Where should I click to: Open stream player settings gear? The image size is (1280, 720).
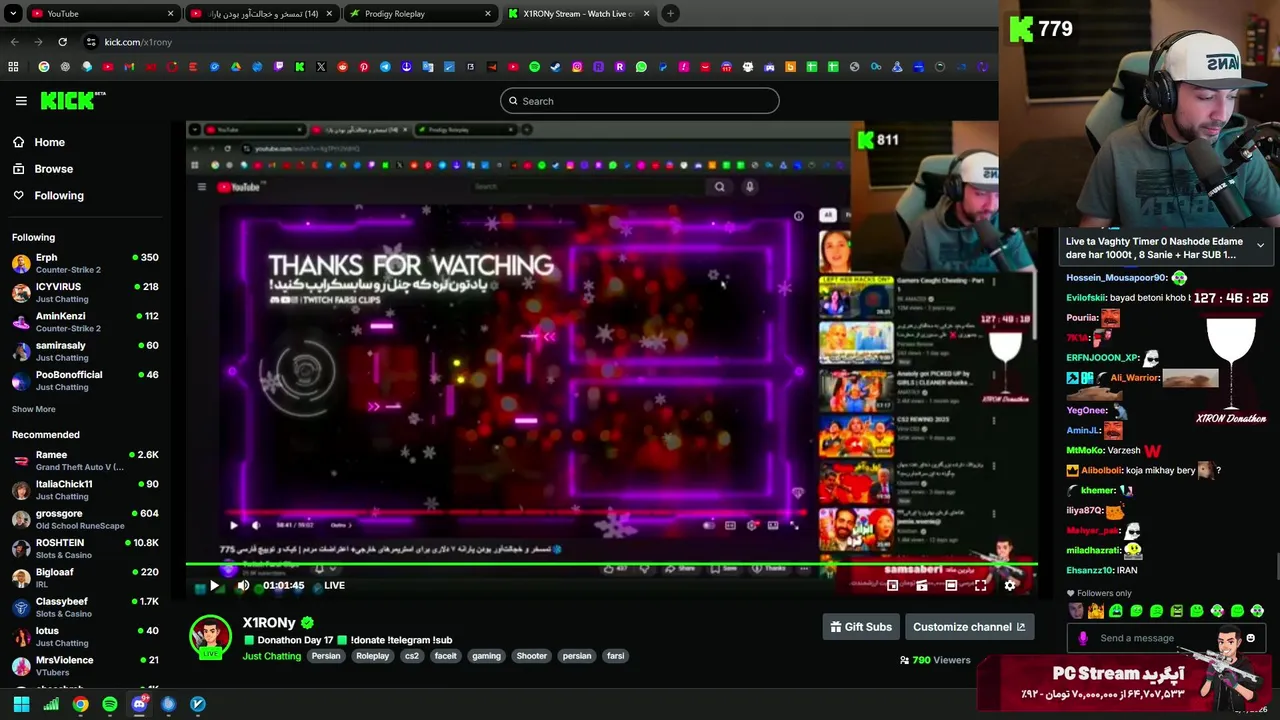click(1010, 586)
